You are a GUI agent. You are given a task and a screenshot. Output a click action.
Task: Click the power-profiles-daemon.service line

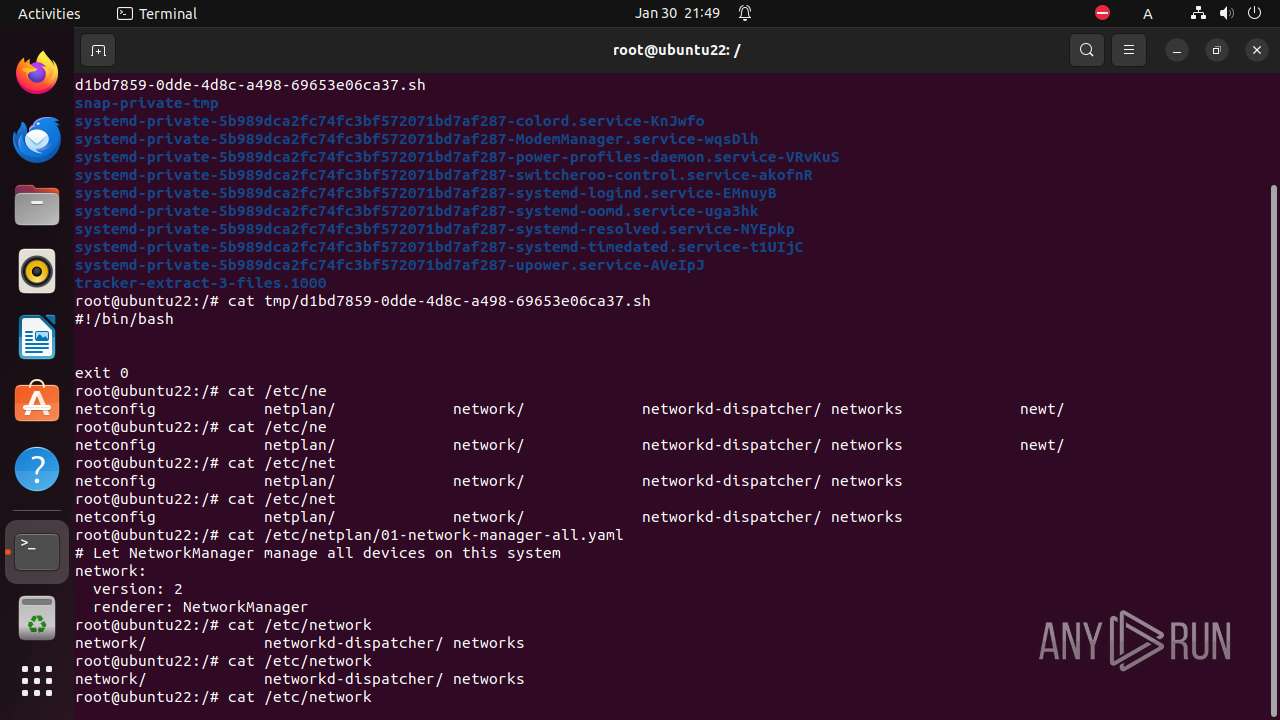click(x=457, y=157)
